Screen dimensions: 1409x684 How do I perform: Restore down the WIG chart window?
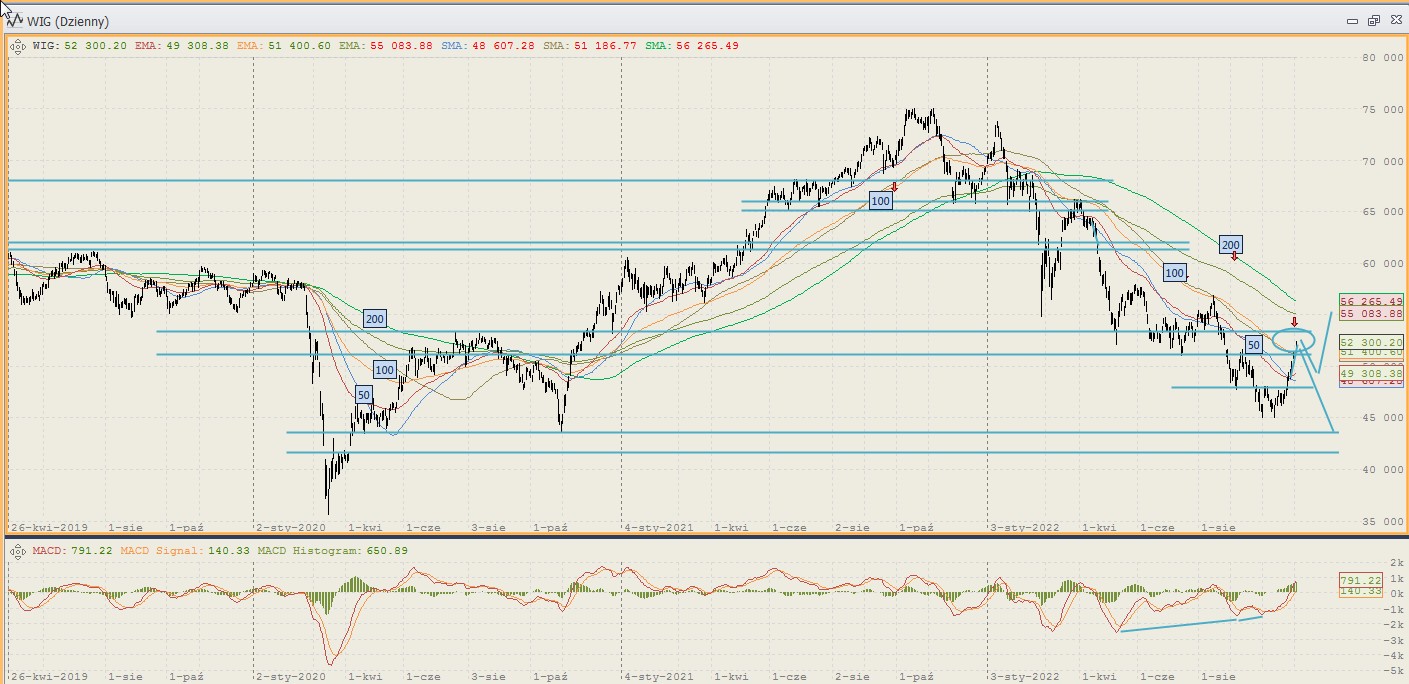pyautogui.click(x=1374, y=21)
